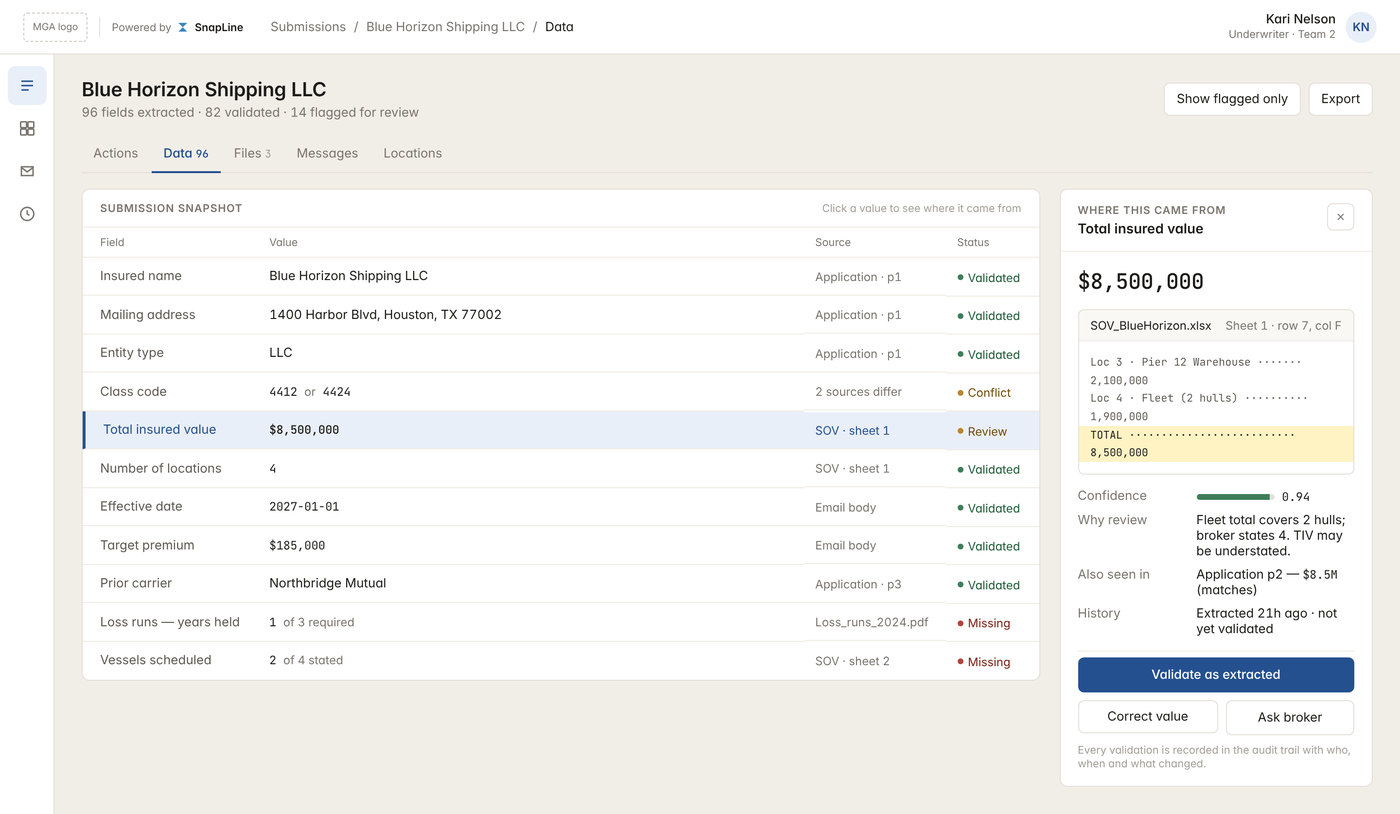Validate as extracted
The width and height of the screenshot is (1400, 814).
tap(1216, 675)
